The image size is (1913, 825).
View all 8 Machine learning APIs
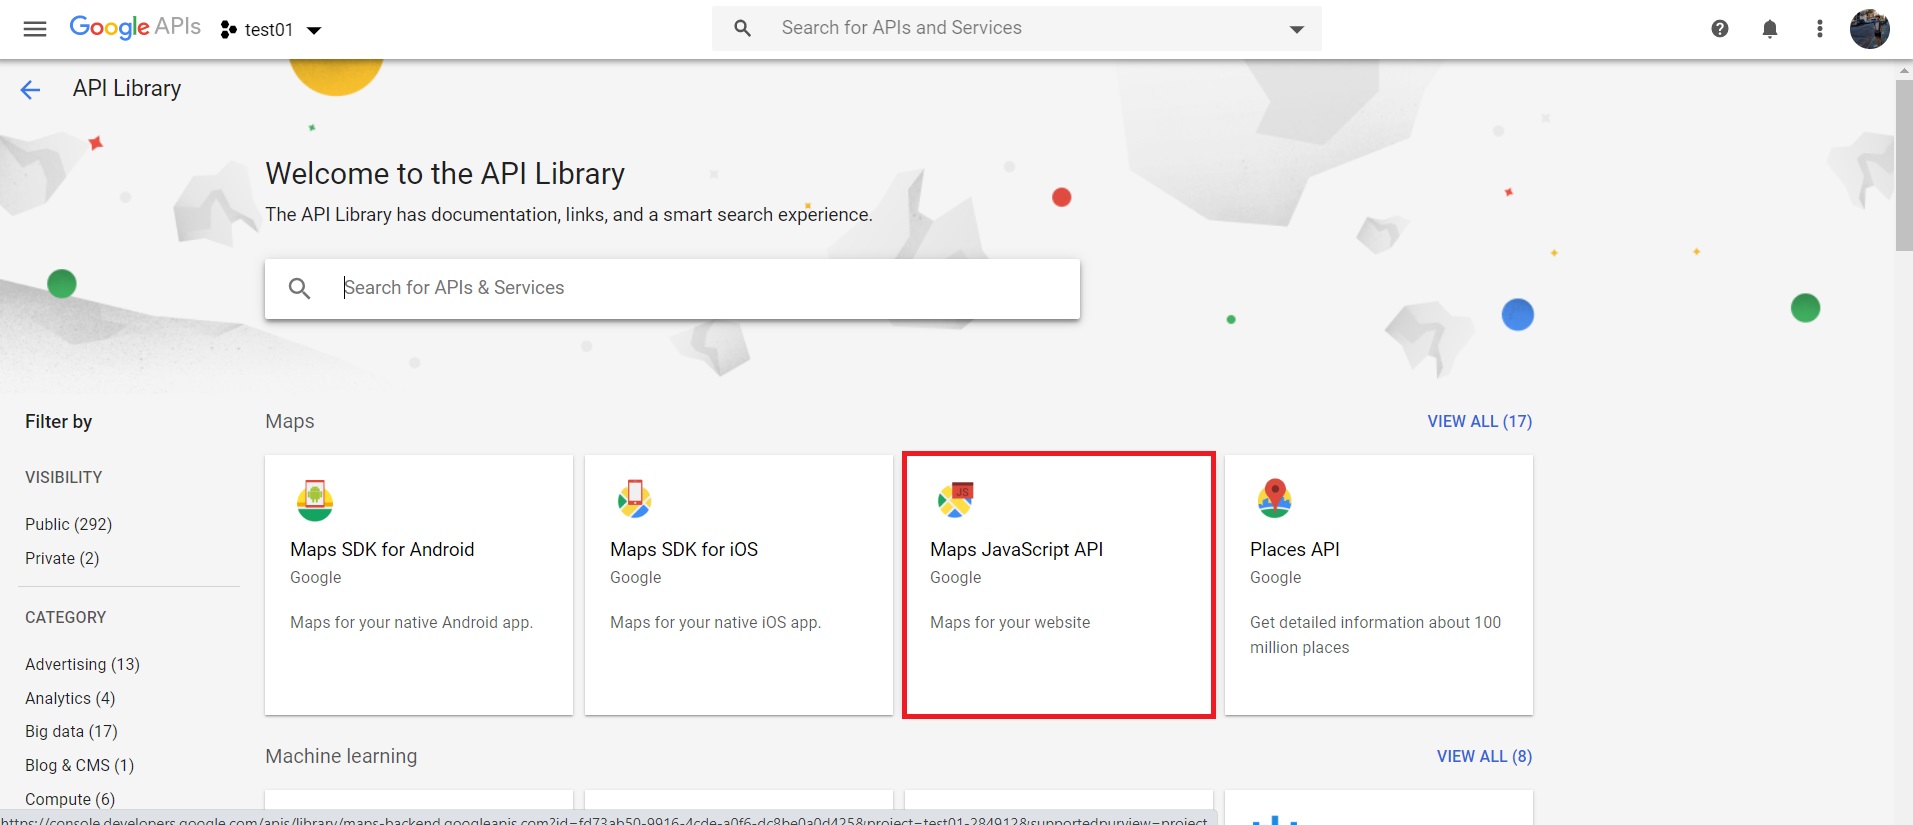(x=1484, y=756)
